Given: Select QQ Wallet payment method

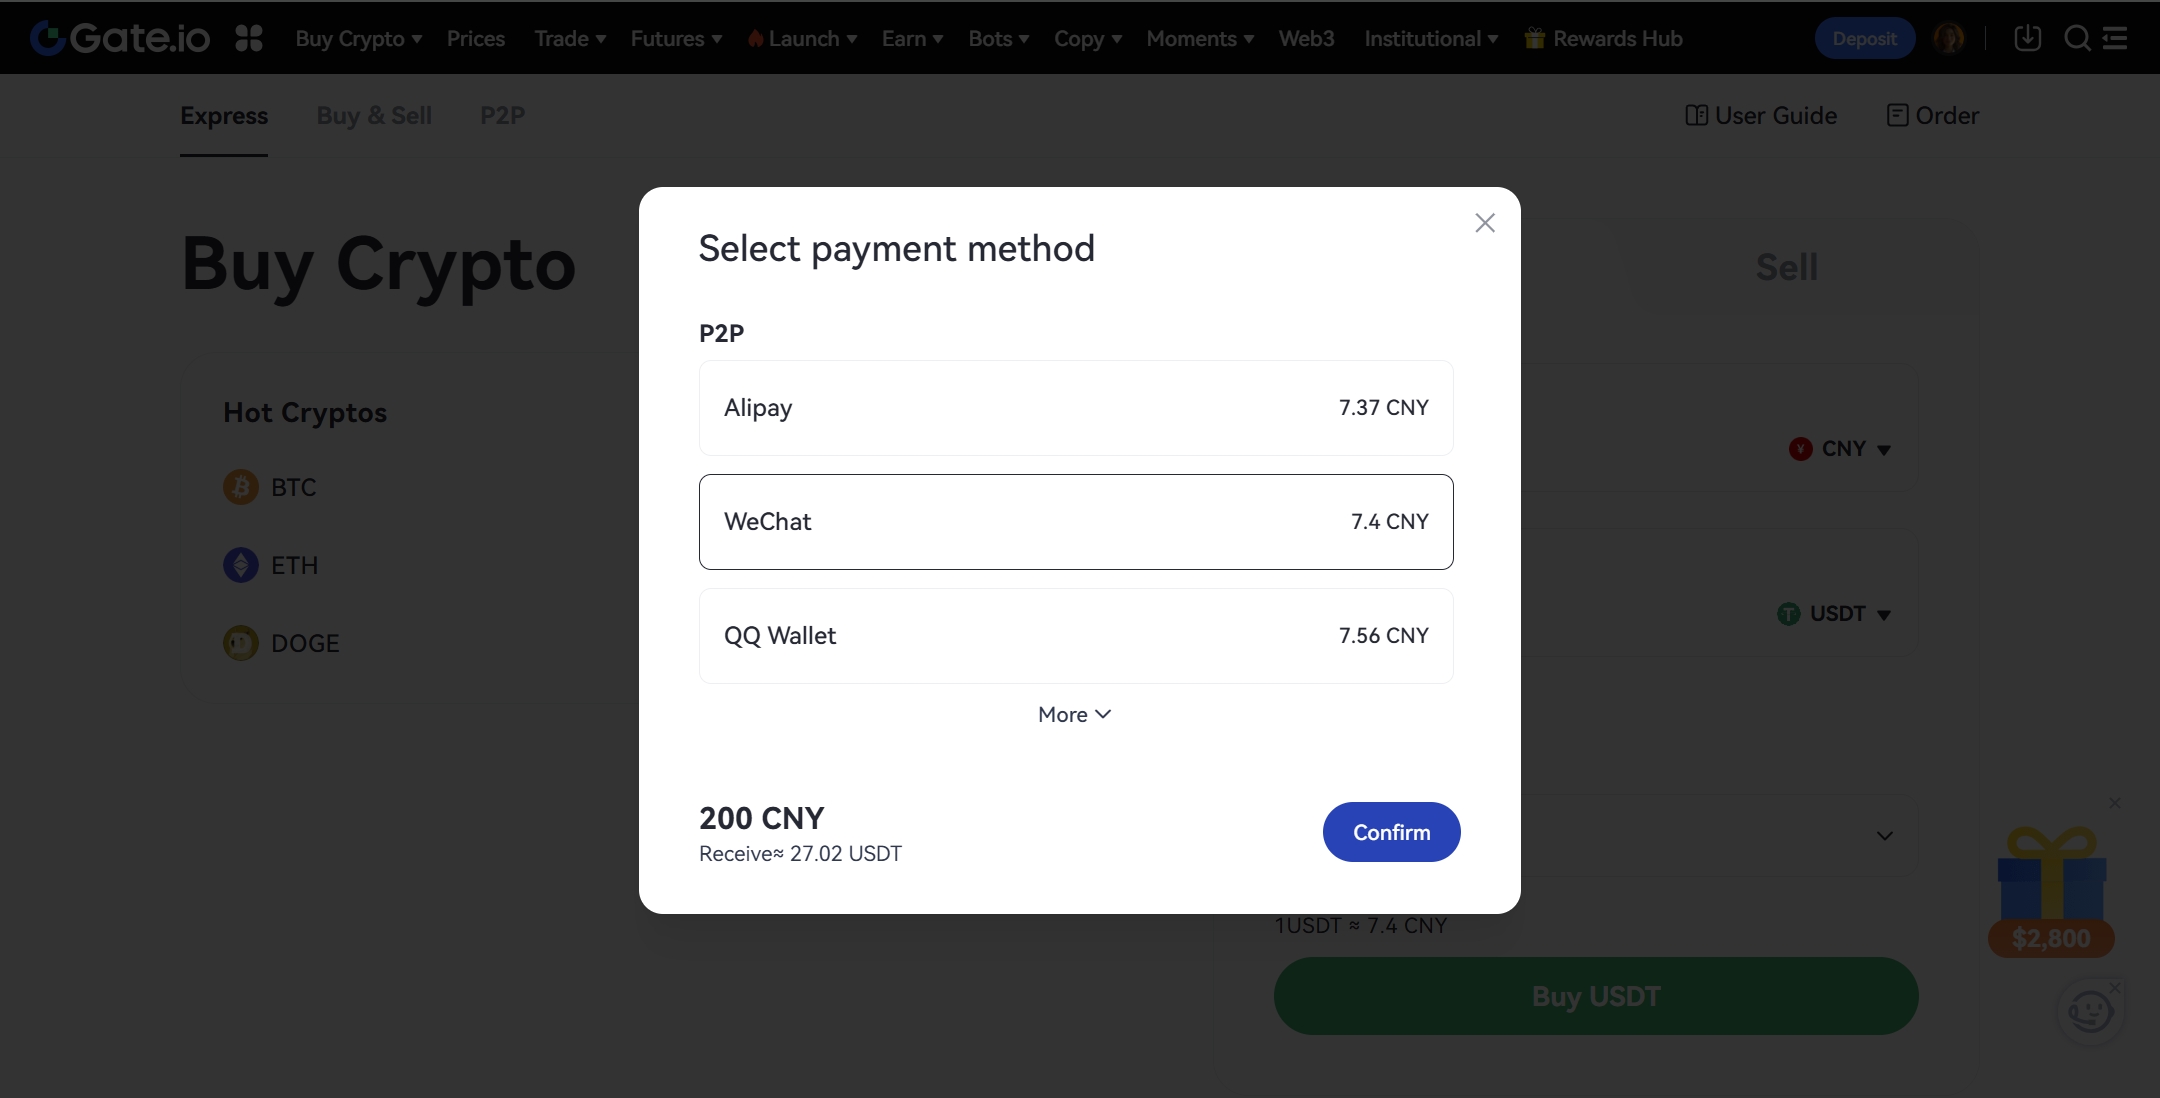Looking at the screenshot, I should pyautogui.click(x=1076, y=636).
